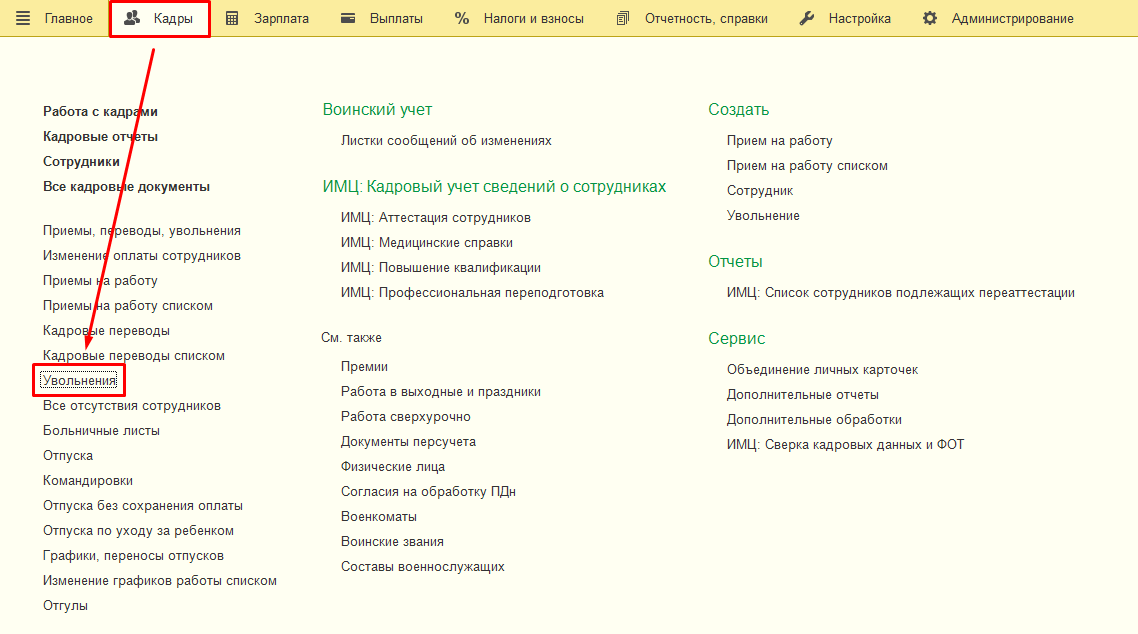Click the documents icon for Отчетность, справки

pos(624,19)
